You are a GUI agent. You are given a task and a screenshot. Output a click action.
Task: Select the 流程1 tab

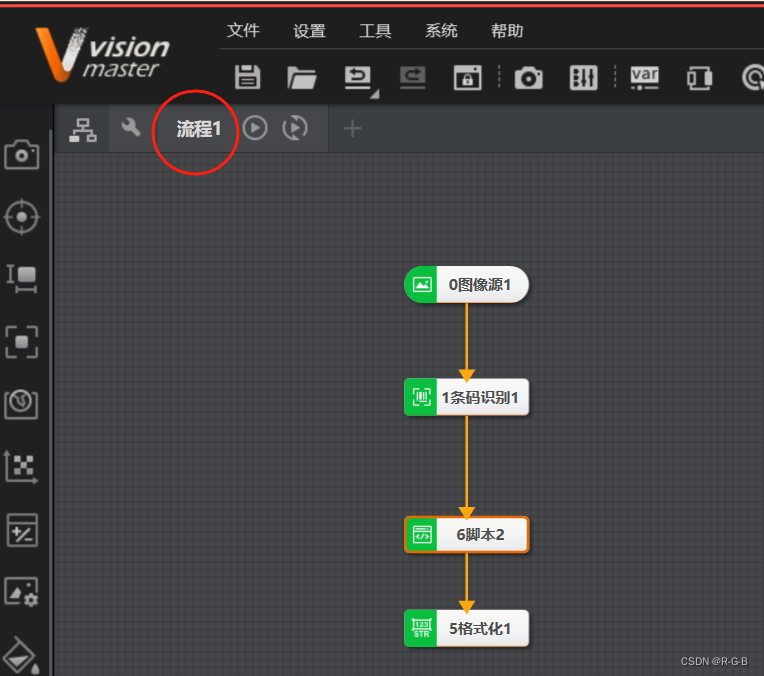tap(198, 129)
